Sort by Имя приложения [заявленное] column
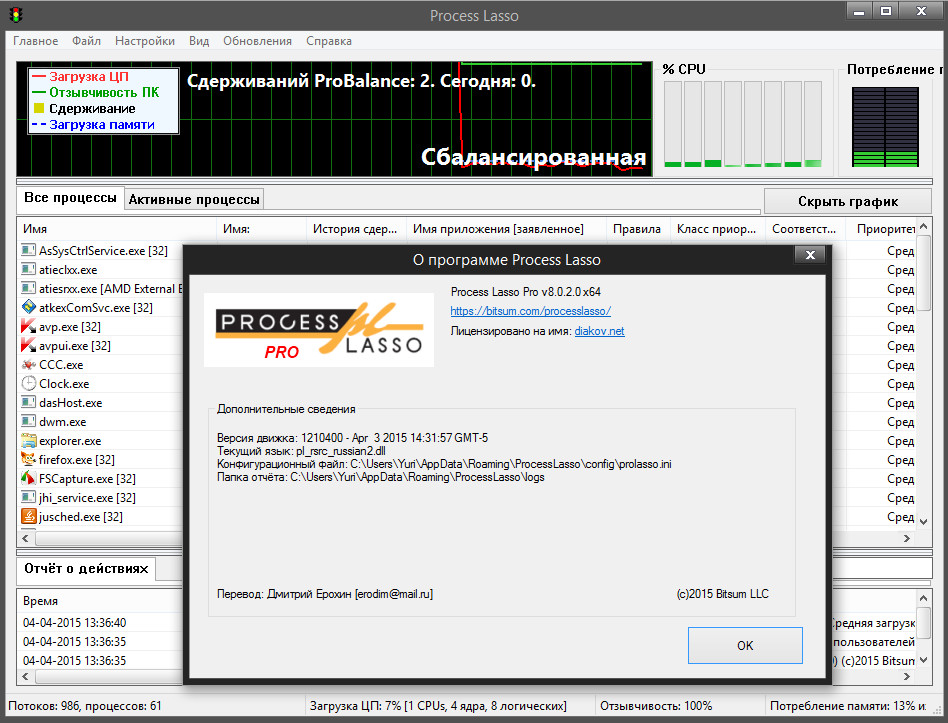Image resolution: width=948 pixels, height=723 pixels. pyautogui.click(x=506, y=229)
